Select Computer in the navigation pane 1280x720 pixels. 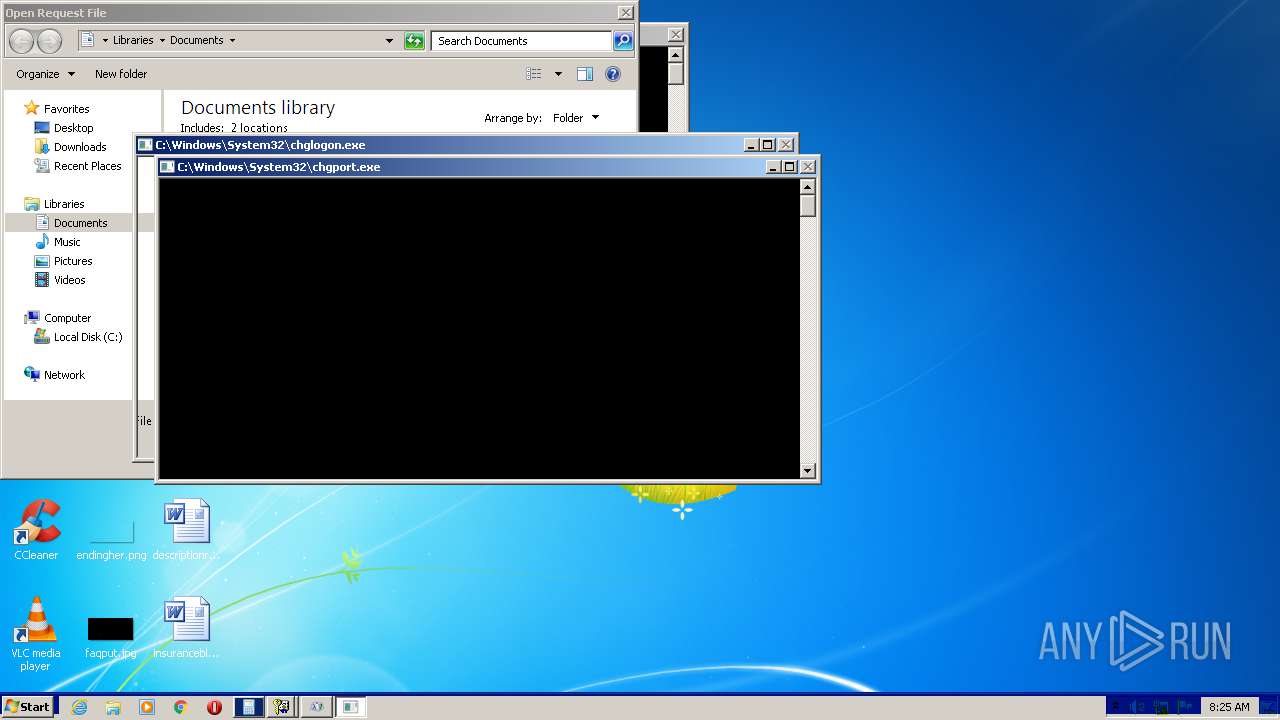(x=67, y=318)
